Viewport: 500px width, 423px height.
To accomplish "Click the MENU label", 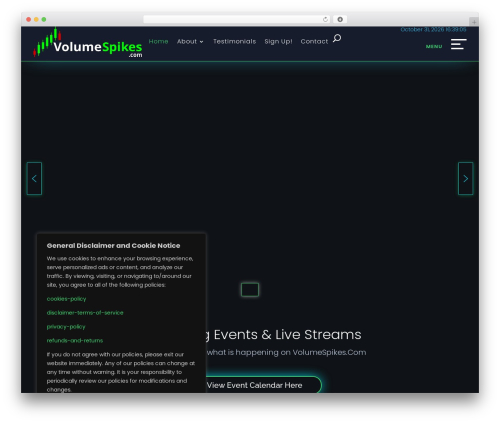I will 434,46.
